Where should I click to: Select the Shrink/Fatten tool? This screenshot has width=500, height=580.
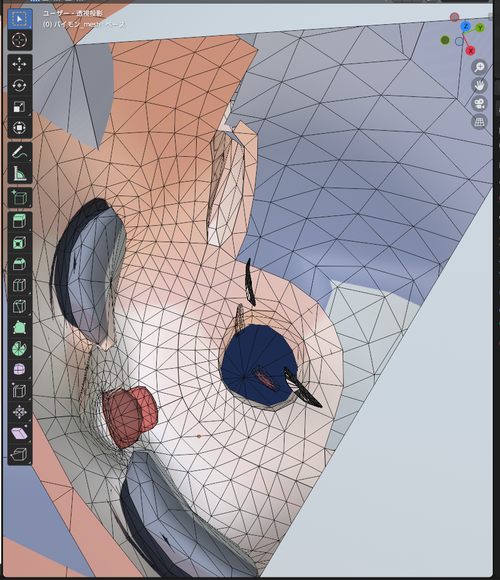(x=19, y=412)
